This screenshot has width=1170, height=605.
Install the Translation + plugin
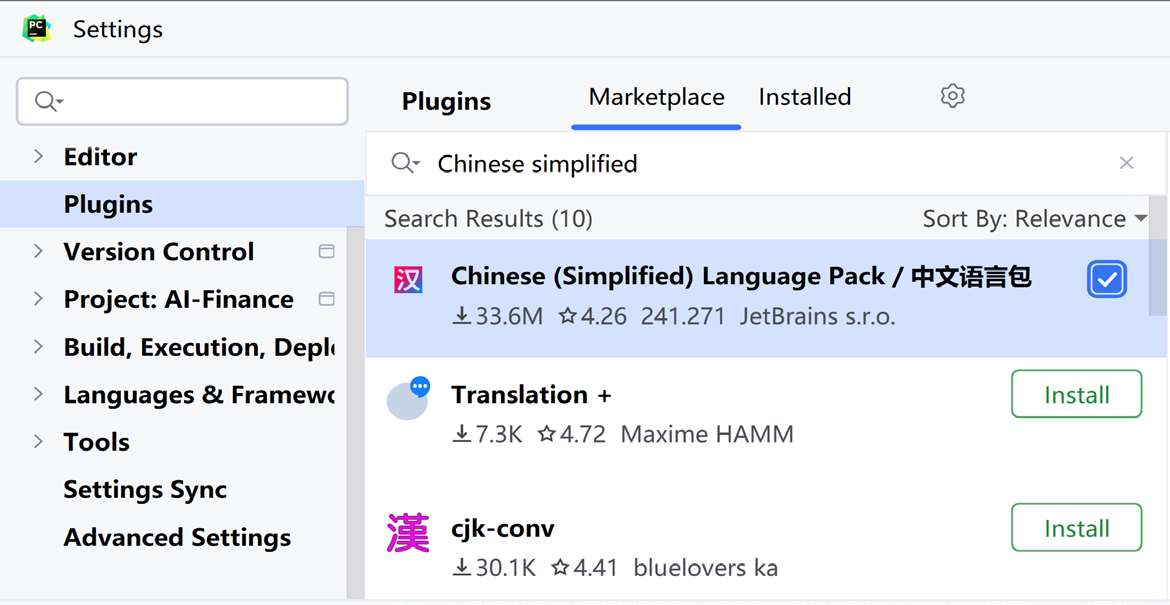pos(1076,395)
